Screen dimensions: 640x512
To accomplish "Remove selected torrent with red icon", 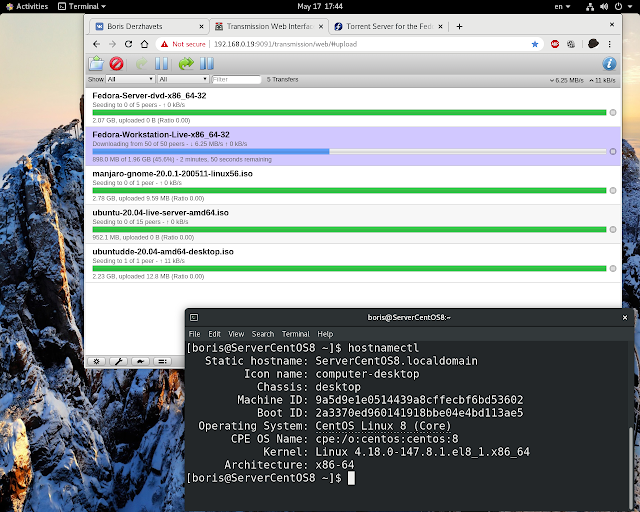I will point(116,64).
